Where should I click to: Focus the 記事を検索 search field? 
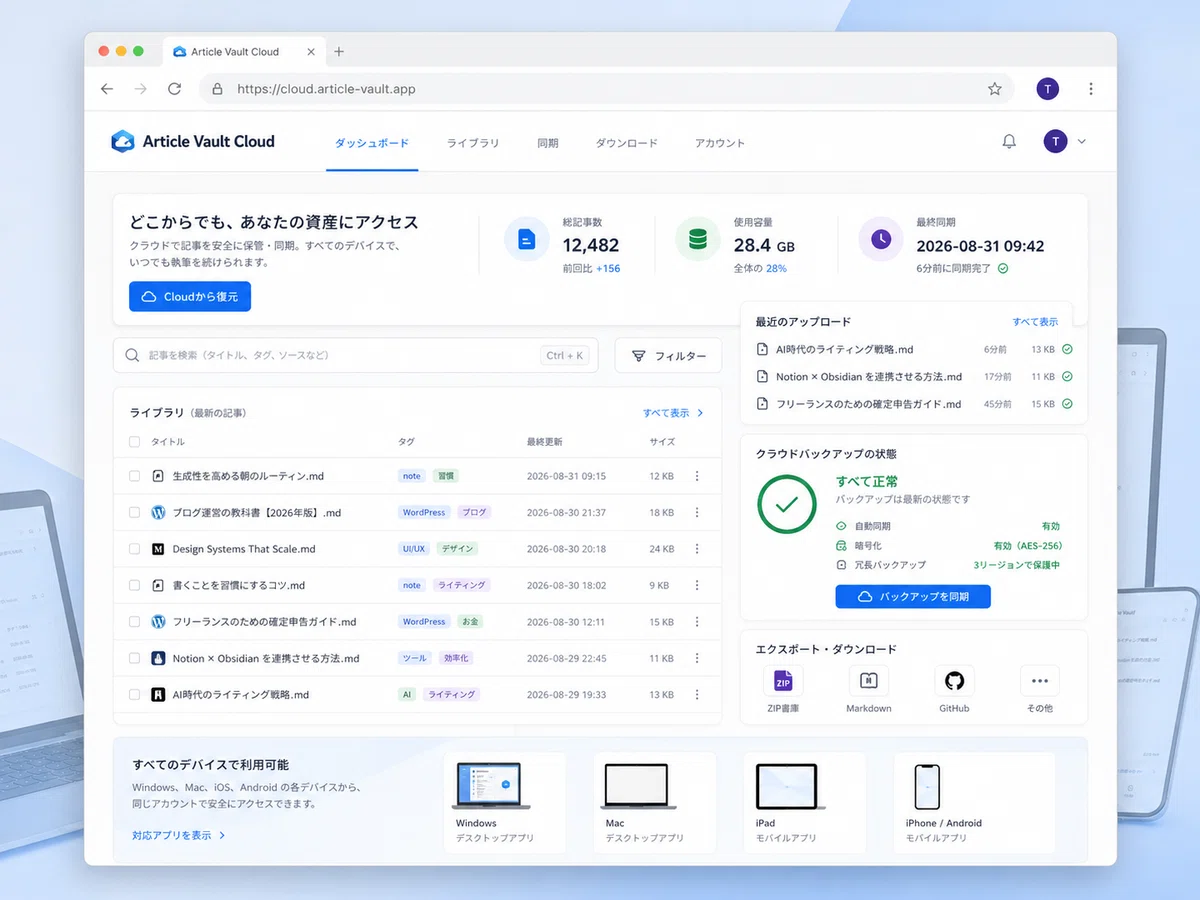[x=356, y=355]
